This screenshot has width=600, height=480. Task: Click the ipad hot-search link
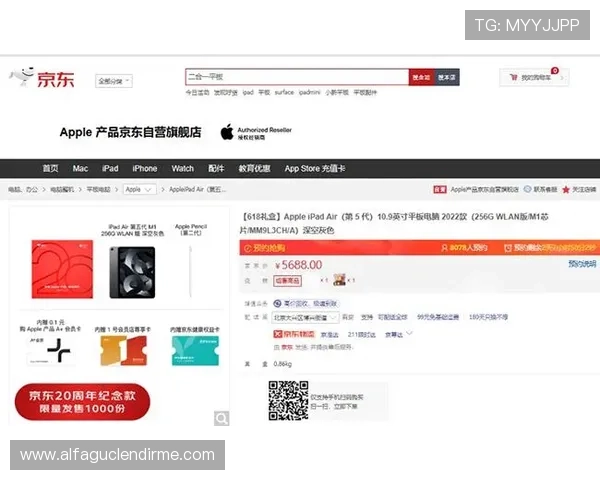click(248, 92)
